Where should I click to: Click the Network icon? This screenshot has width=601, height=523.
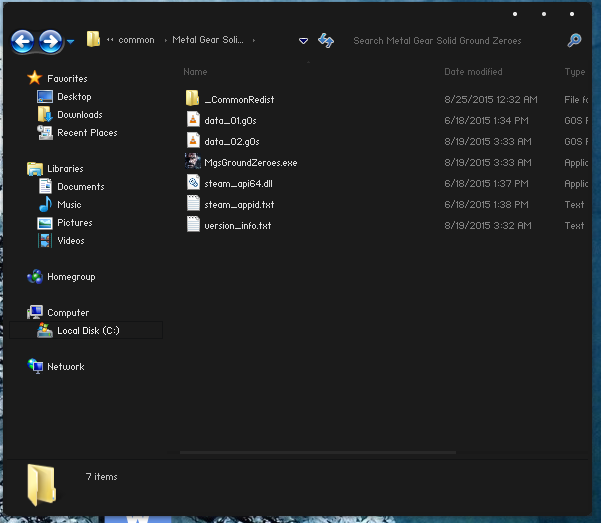(x=35, y=366)
